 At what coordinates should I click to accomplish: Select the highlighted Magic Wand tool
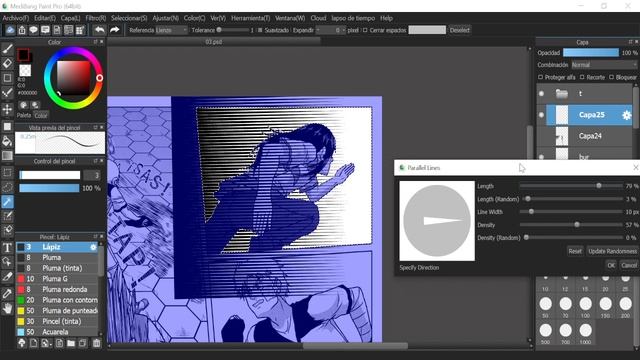7,202
